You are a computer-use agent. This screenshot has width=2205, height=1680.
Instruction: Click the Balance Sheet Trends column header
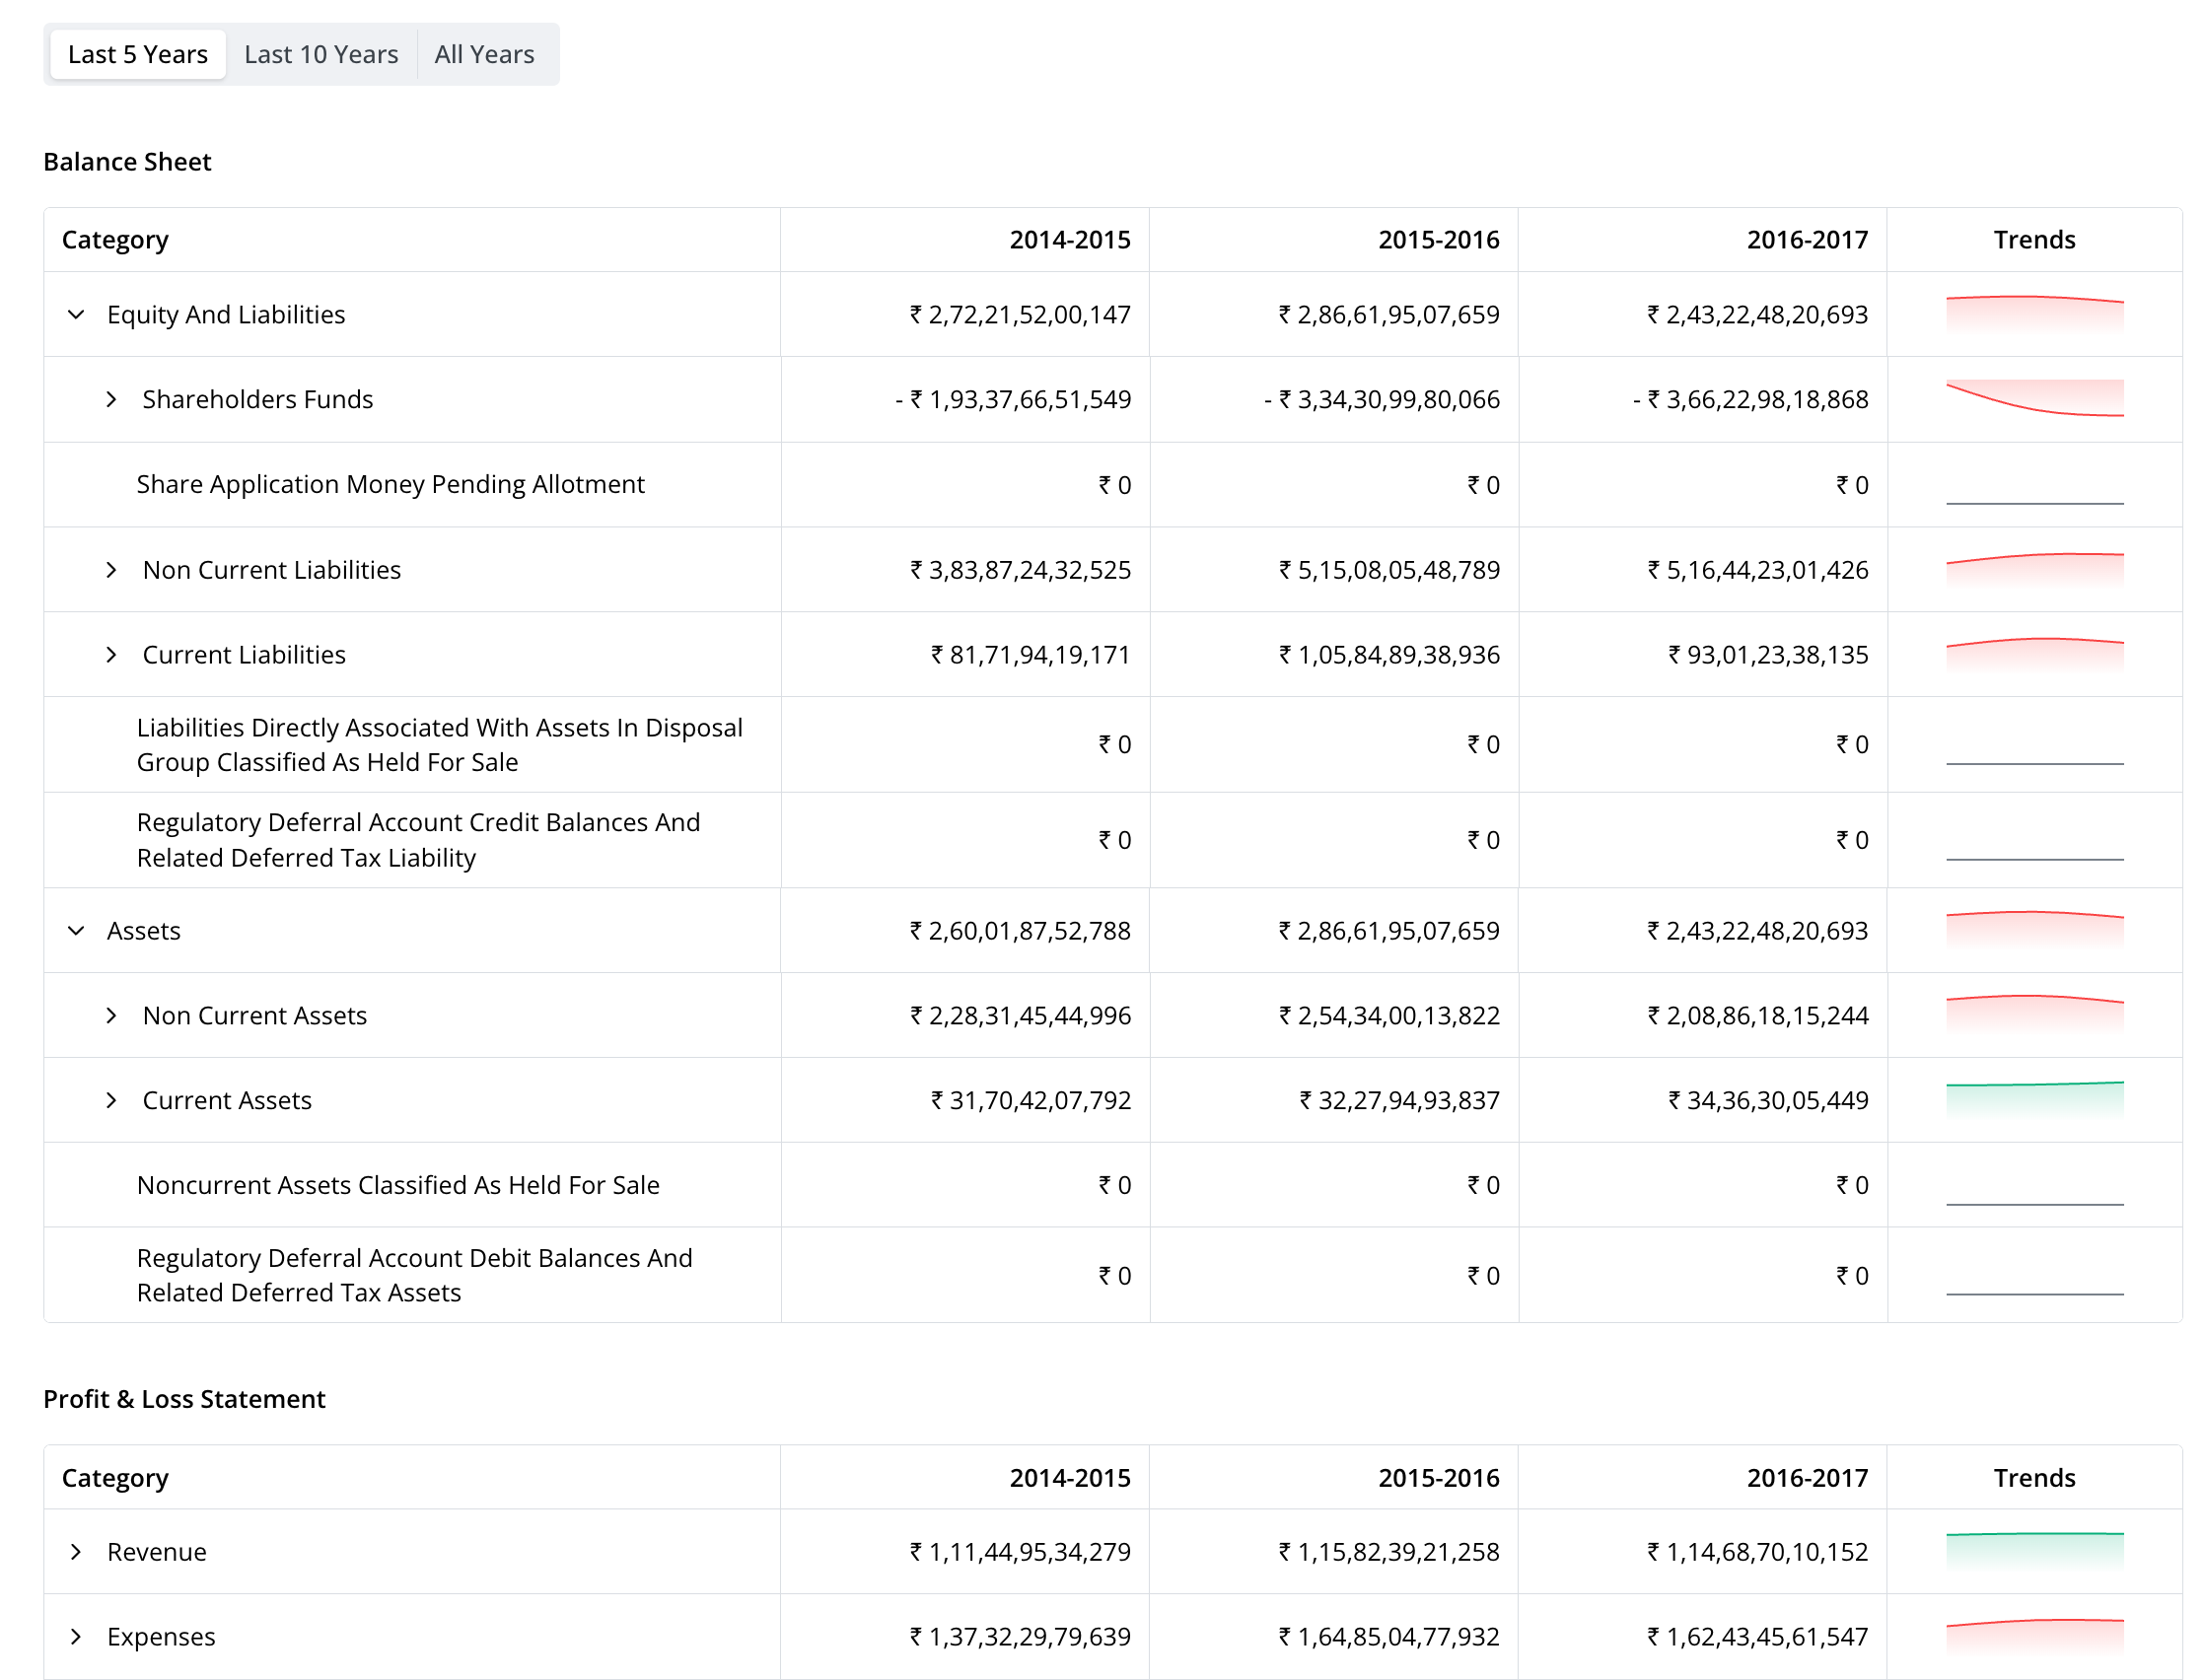pos(2034,240)
